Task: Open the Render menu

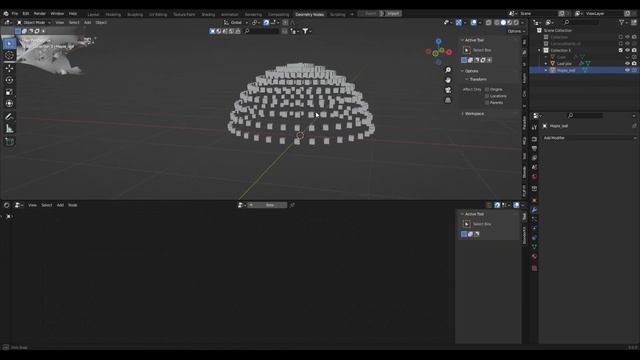Action: (x=40, y=13)
